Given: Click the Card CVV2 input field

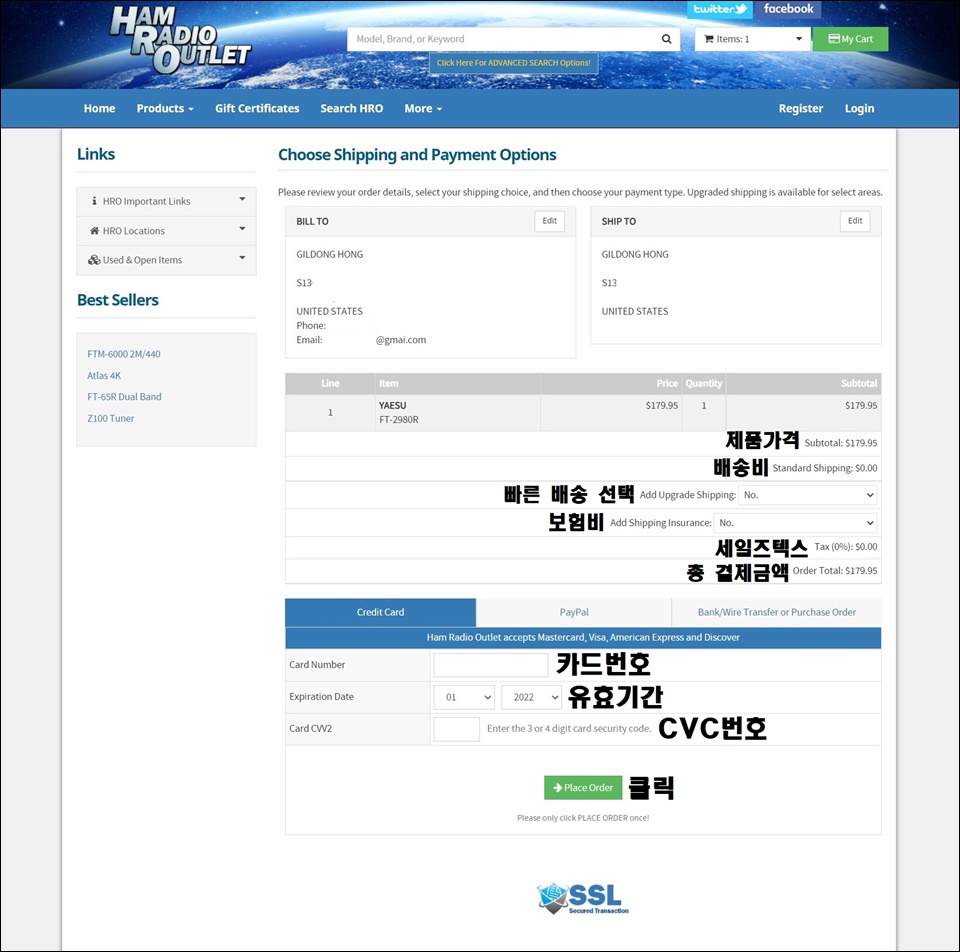Looking at the screenshot, I should (457, 729).
